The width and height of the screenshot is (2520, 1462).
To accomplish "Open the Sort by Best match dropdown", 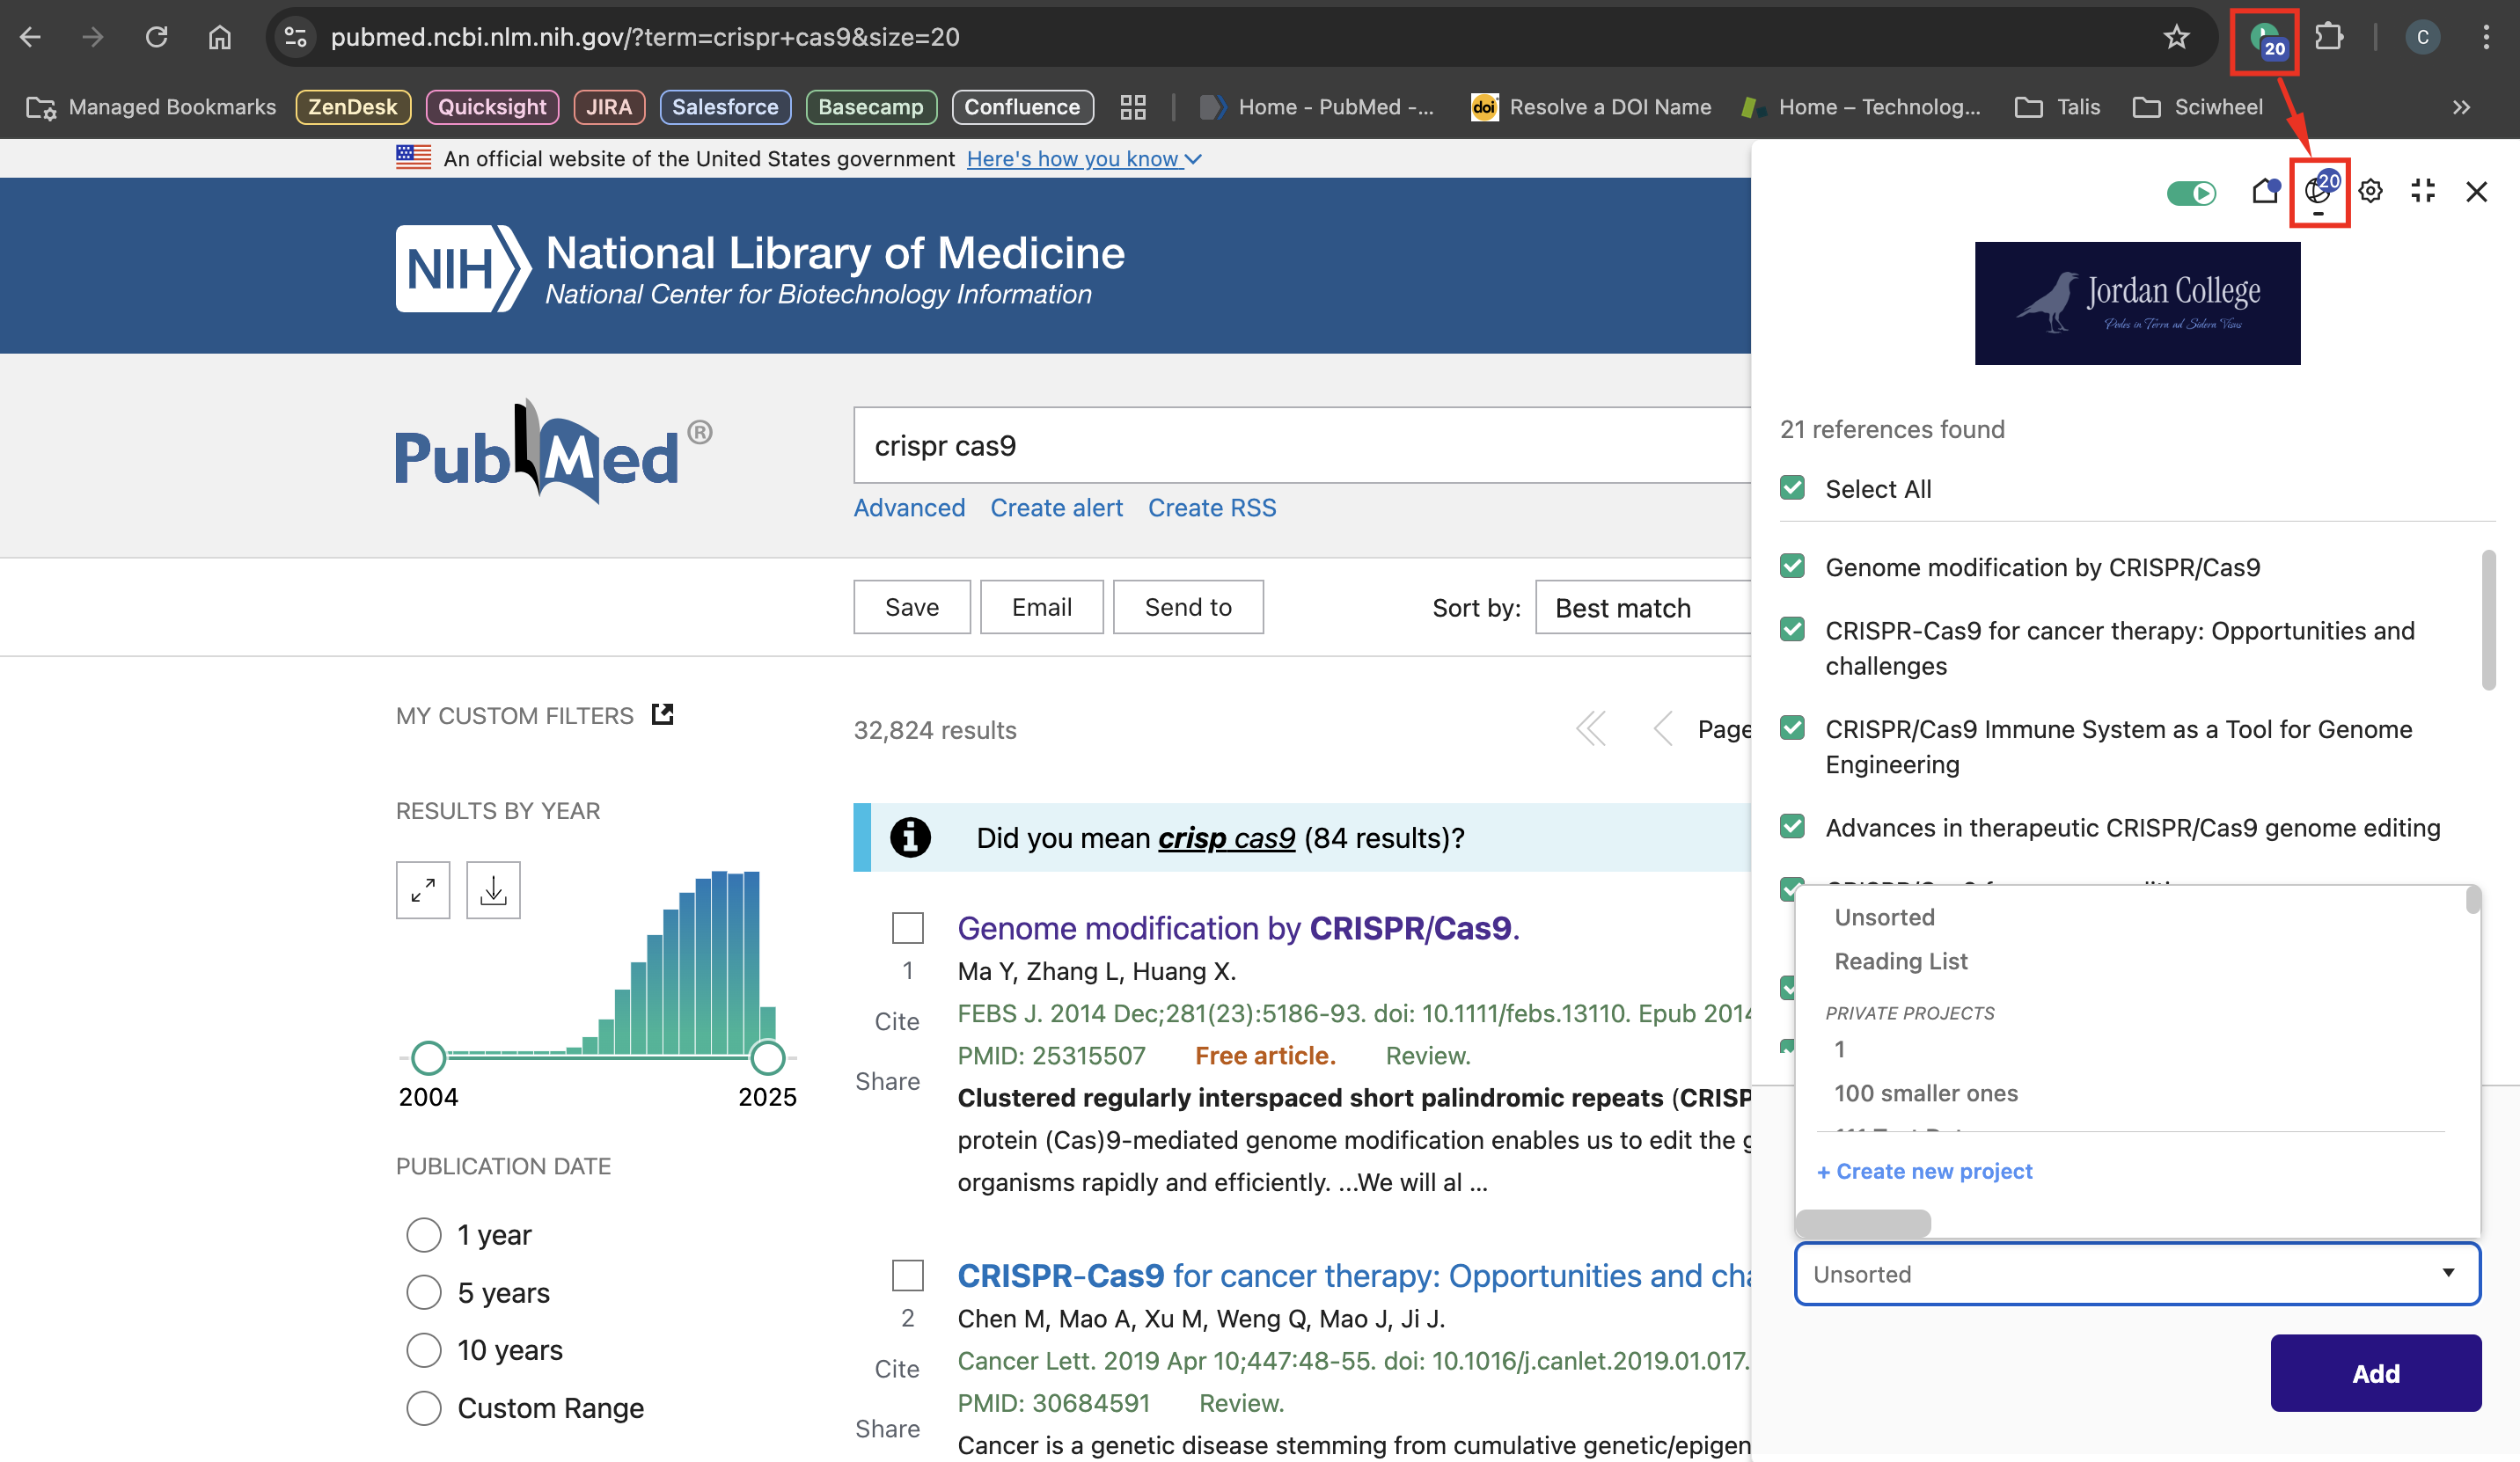I will (x=1640, y=607).
